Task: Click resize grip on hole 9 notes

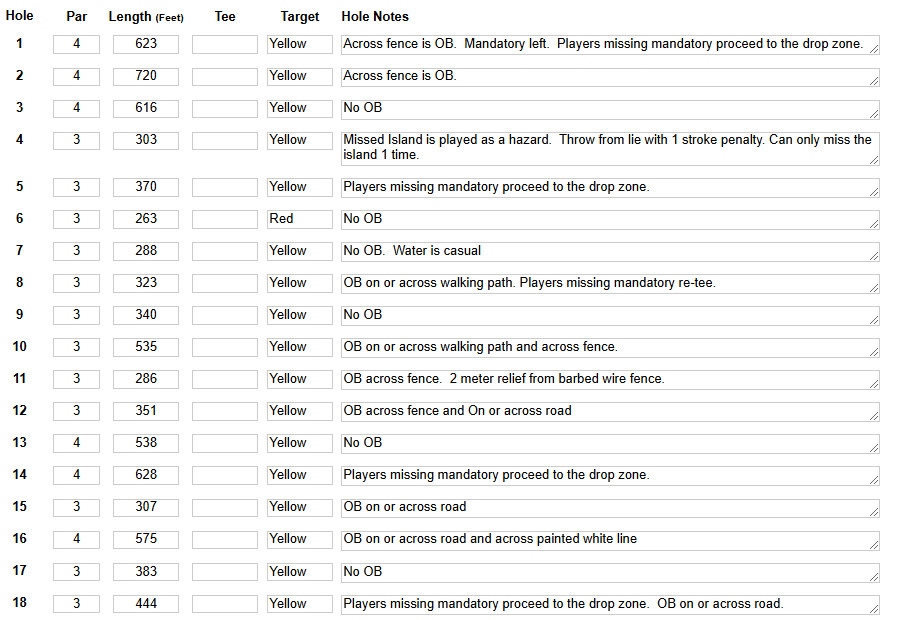Action: point(874,320)
